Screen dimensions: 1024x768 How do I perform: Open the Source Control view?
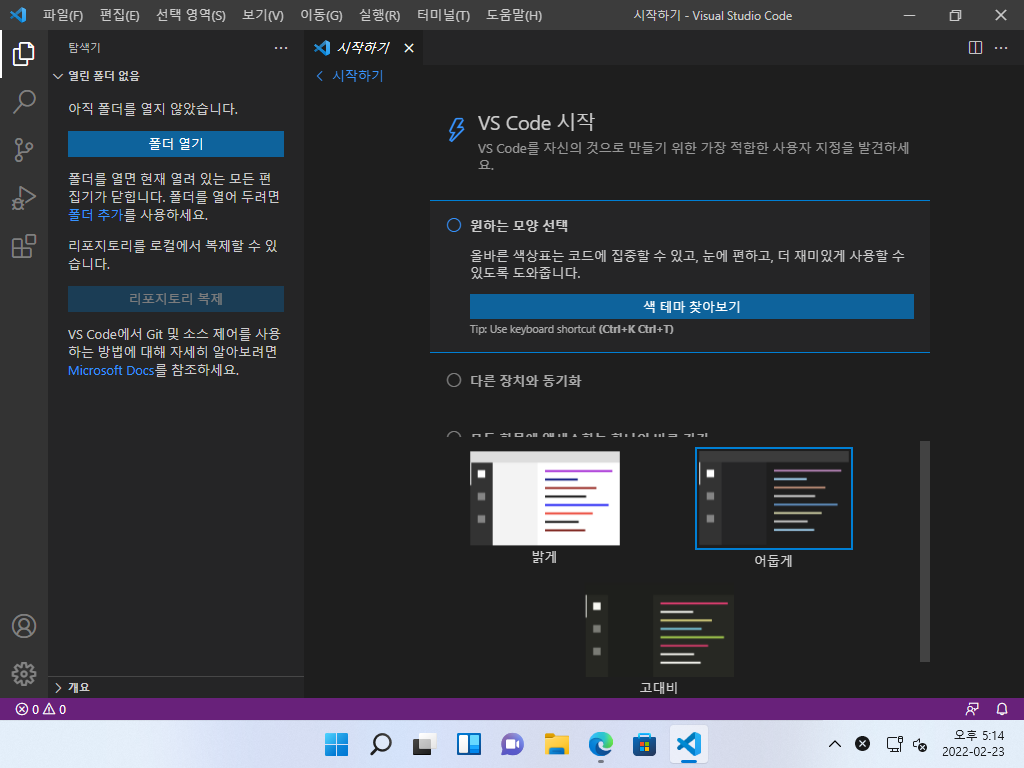pyautogui.click(x=24, y=150)
